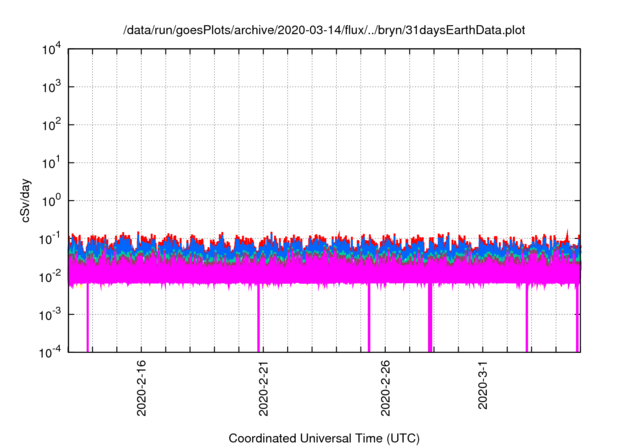Click the 10^2 y-axis tick label
The height and width of the screenshot is (448, 640).
pos(51,125)
